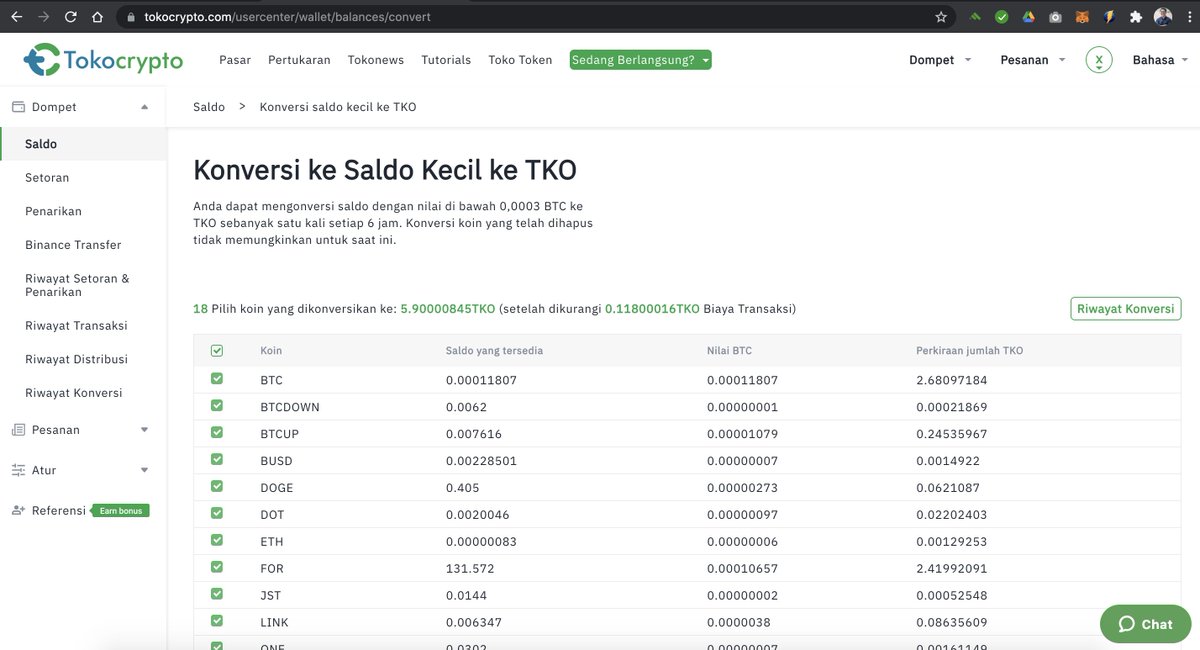The width and height of the screenshot is (1200, 650).
Task: Click the Tokocrypto logo
Action: [x=103, y=61]
